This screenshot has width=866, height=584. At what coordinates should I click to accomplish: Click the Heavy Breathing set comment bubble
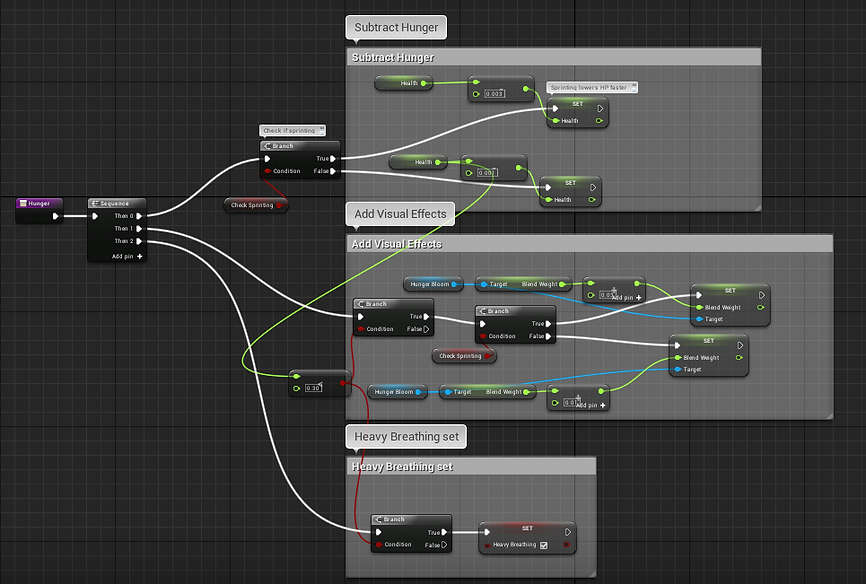(x=406, y=436)
